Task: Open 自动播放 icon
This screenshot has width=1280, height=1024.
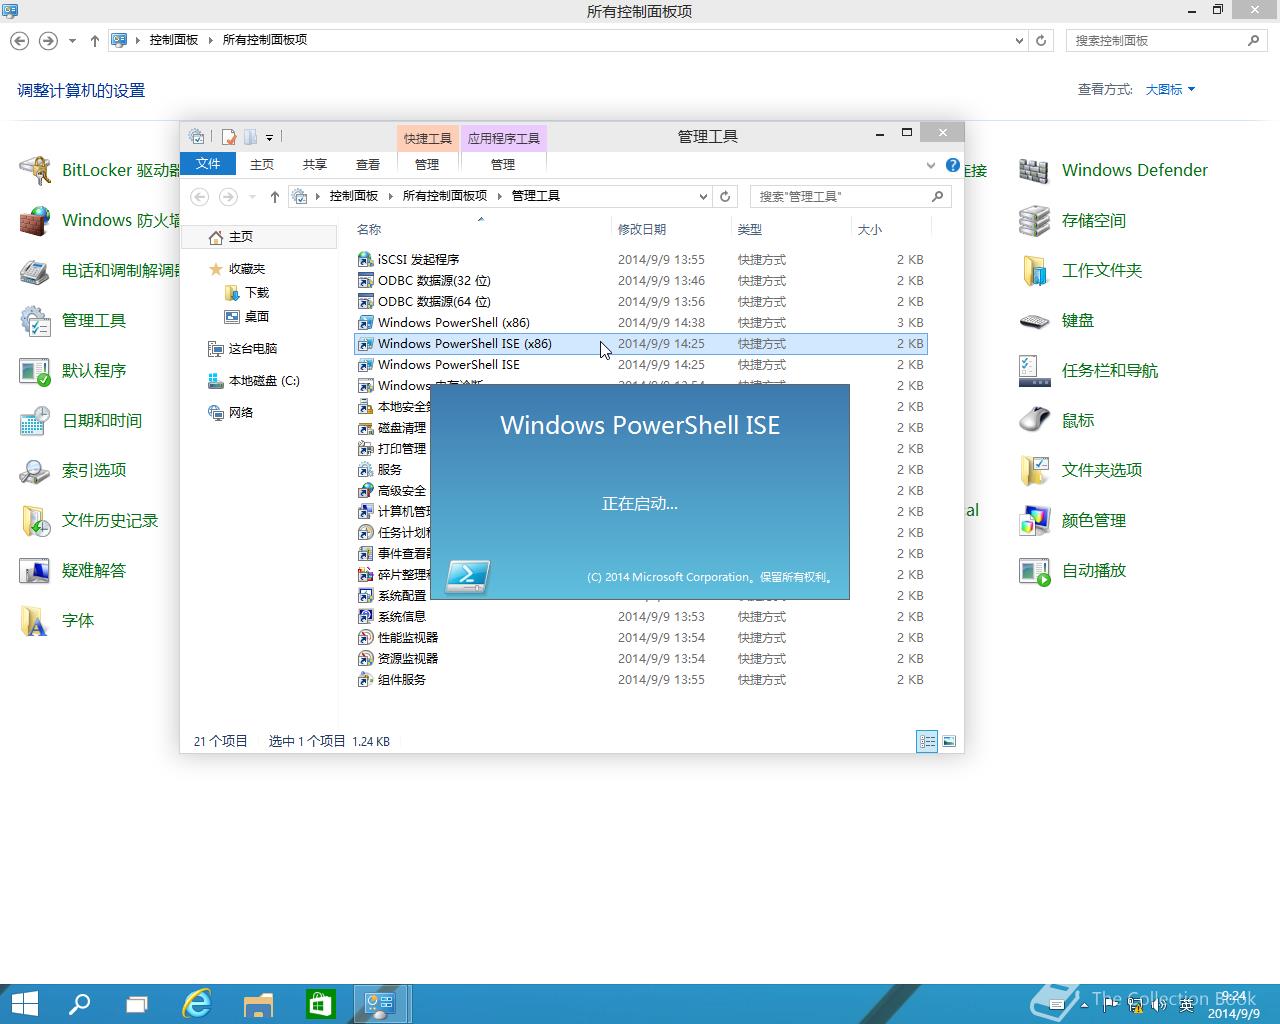Action: click(x=1034, y=570)
